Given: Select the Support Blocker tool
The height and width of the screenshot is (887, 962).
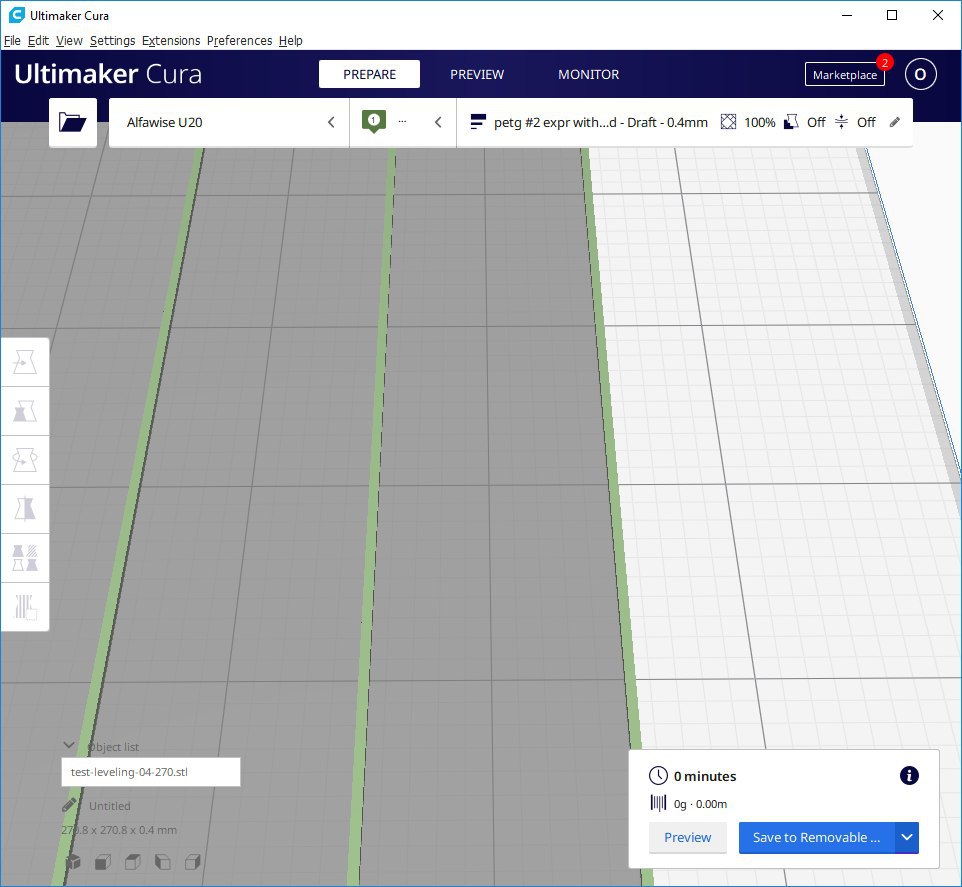Looking at the screenshot, I should (x=25, y=607).
